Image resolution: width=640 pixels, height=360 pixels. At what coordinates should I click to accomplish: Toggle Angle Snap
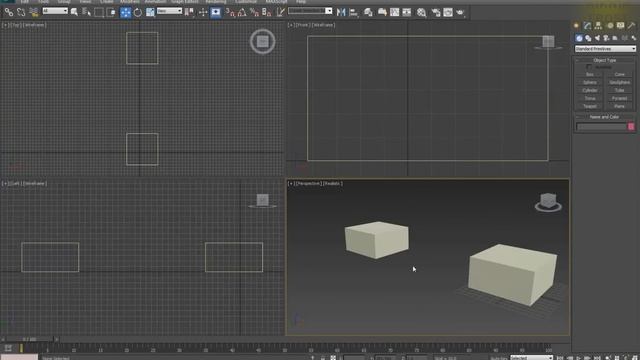tap(242, 13)
